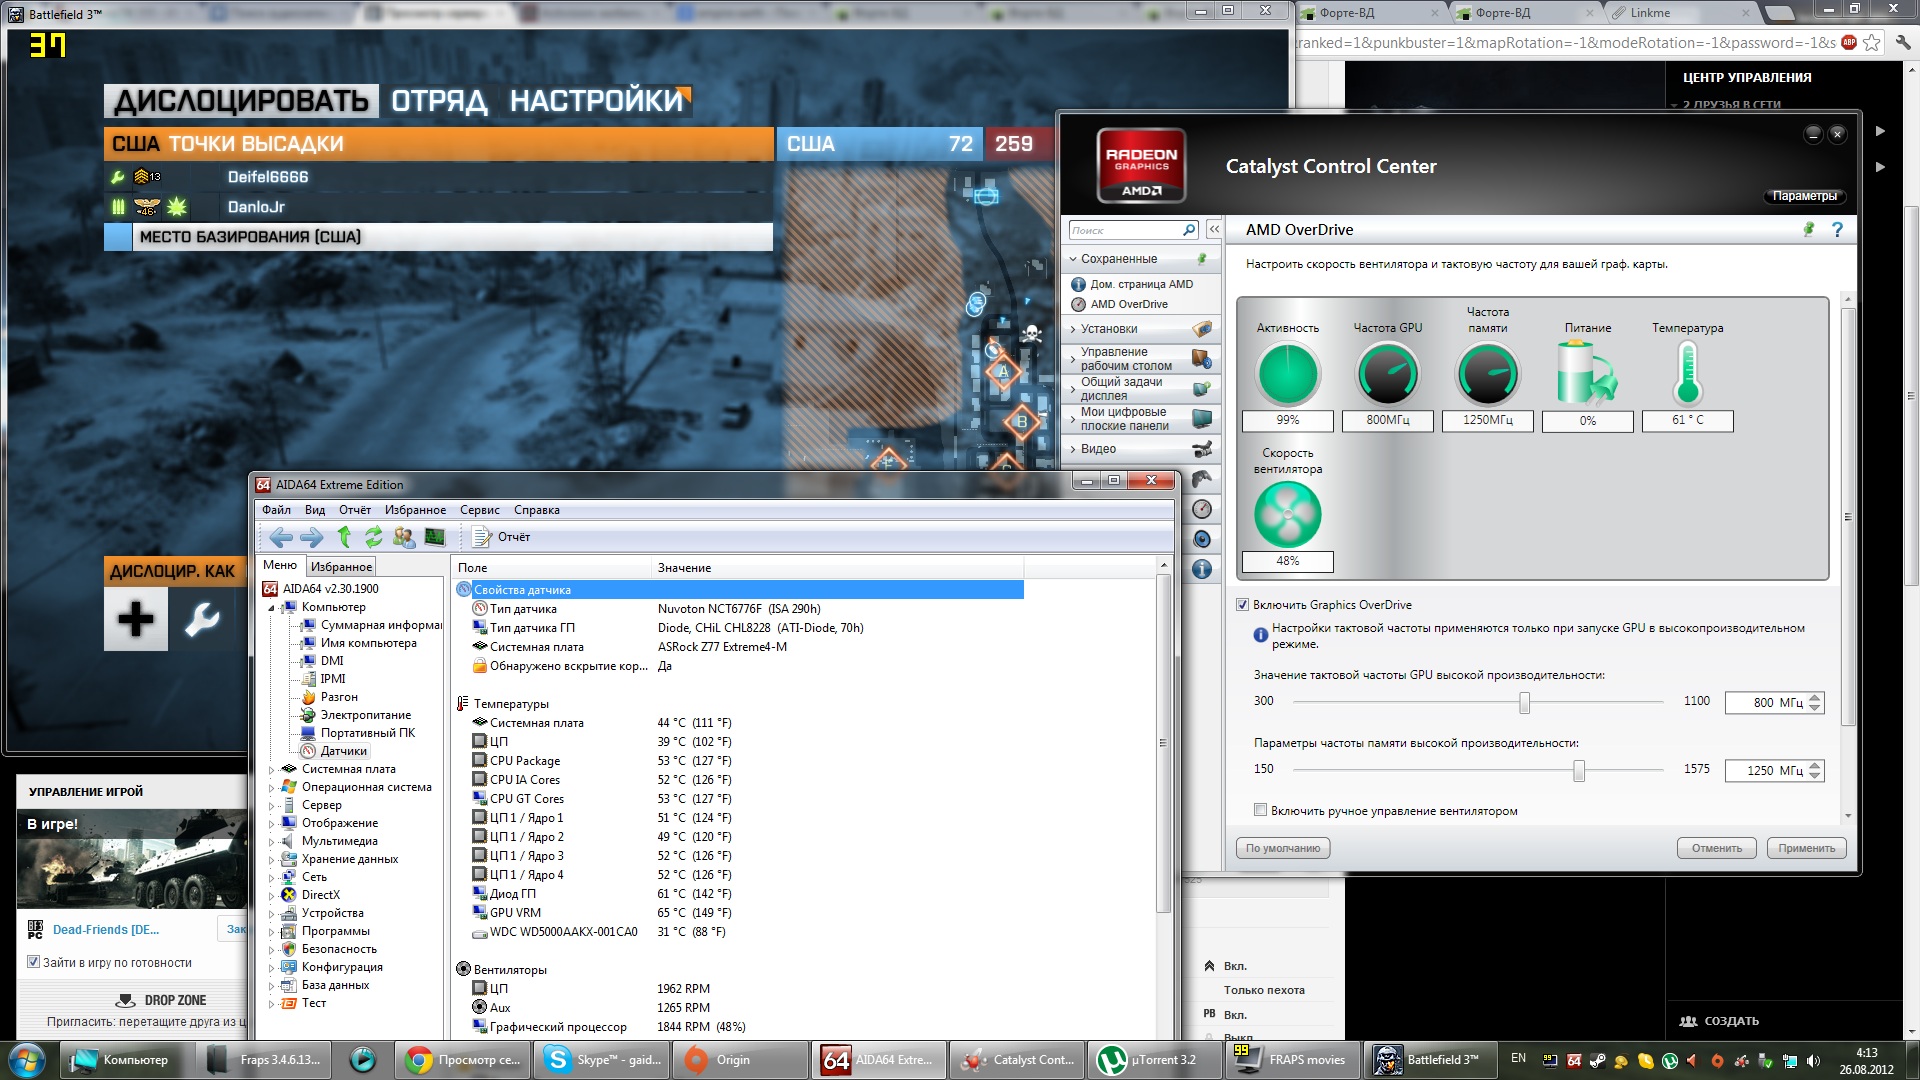Click the AIDA64 green Refresh icon
The width and height of the screenshot is (1920, 1080).
tap(374, 537)
